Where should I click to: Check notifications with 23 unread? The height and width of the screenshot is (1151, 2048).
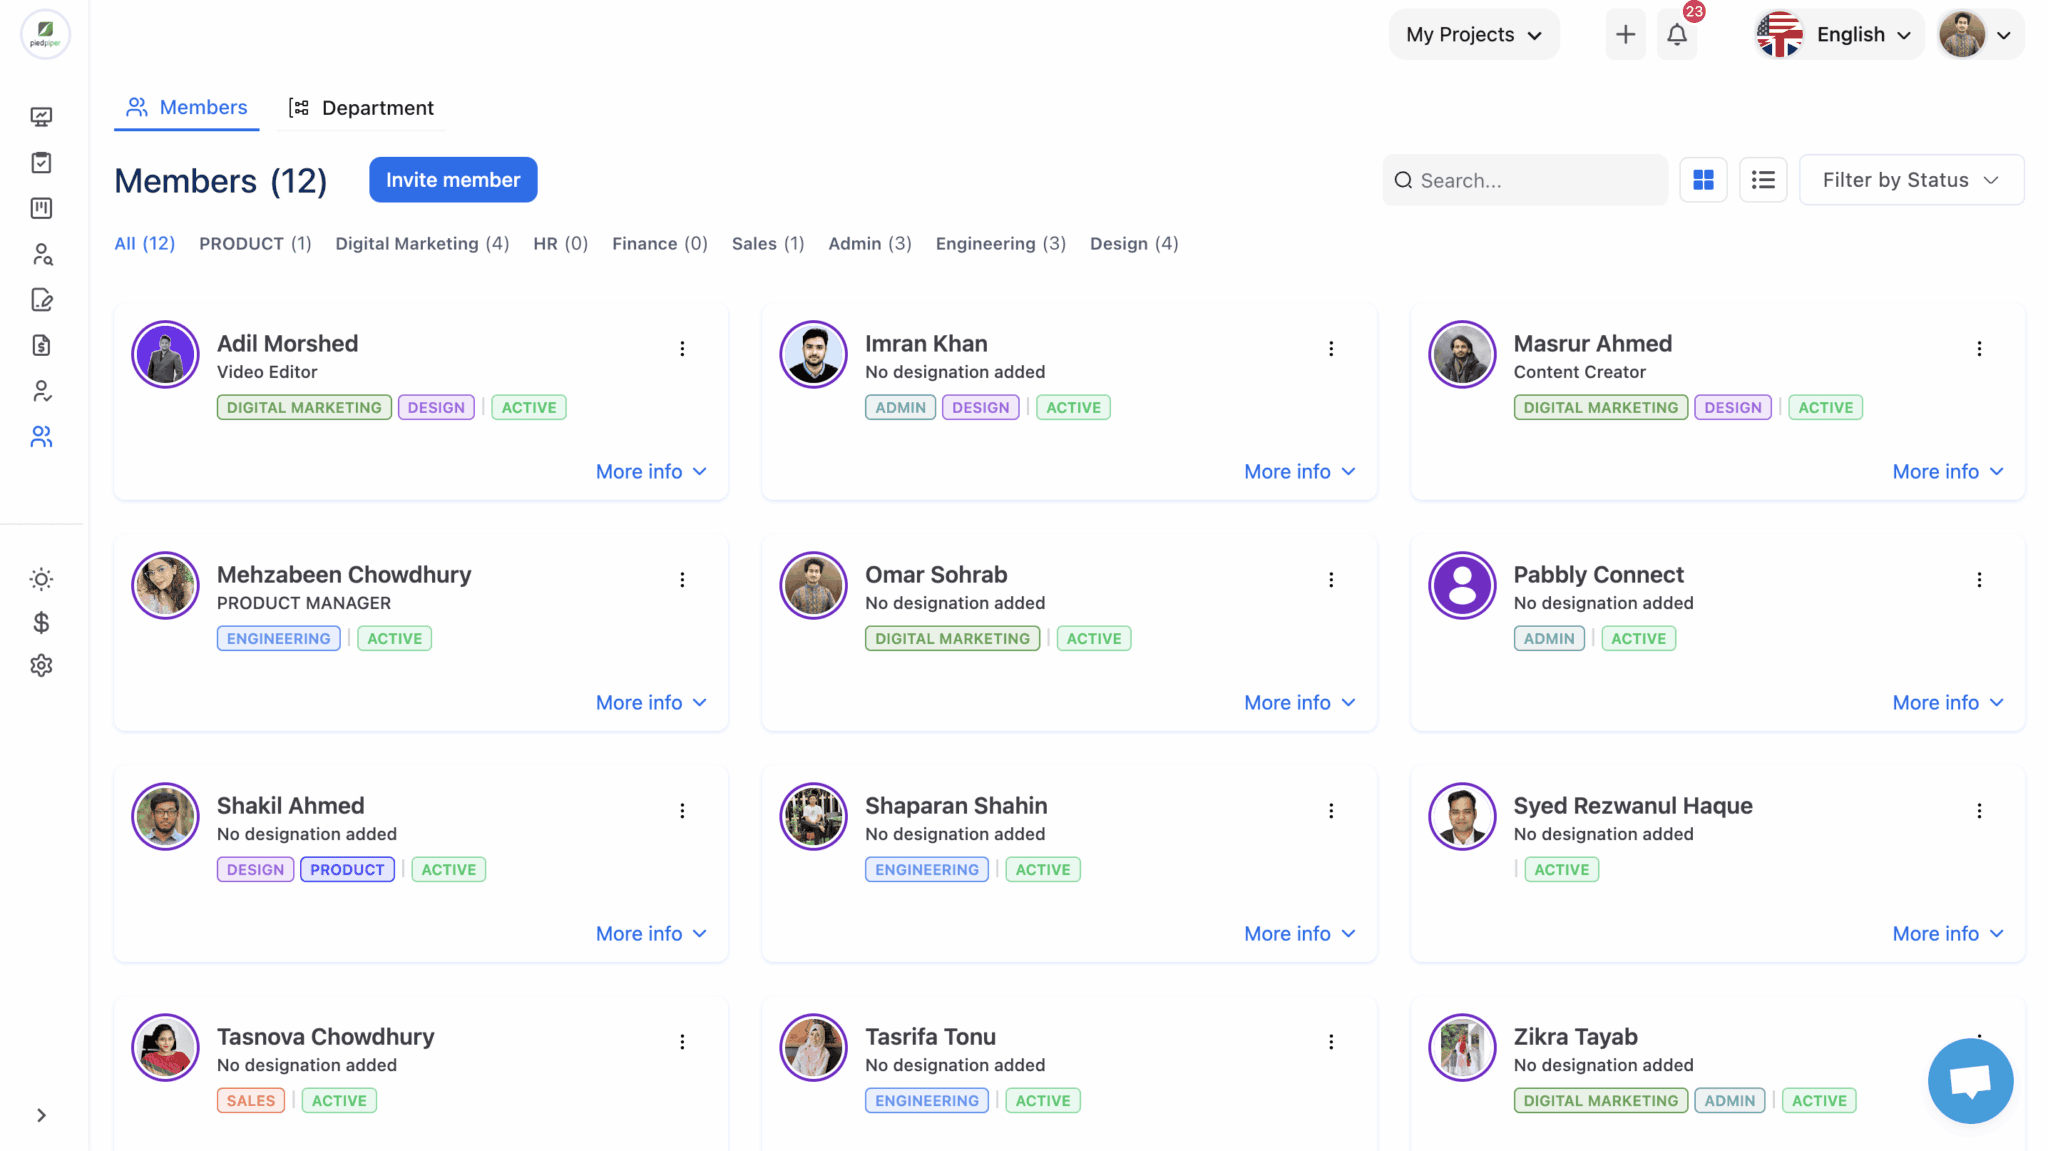(1678, 33)
